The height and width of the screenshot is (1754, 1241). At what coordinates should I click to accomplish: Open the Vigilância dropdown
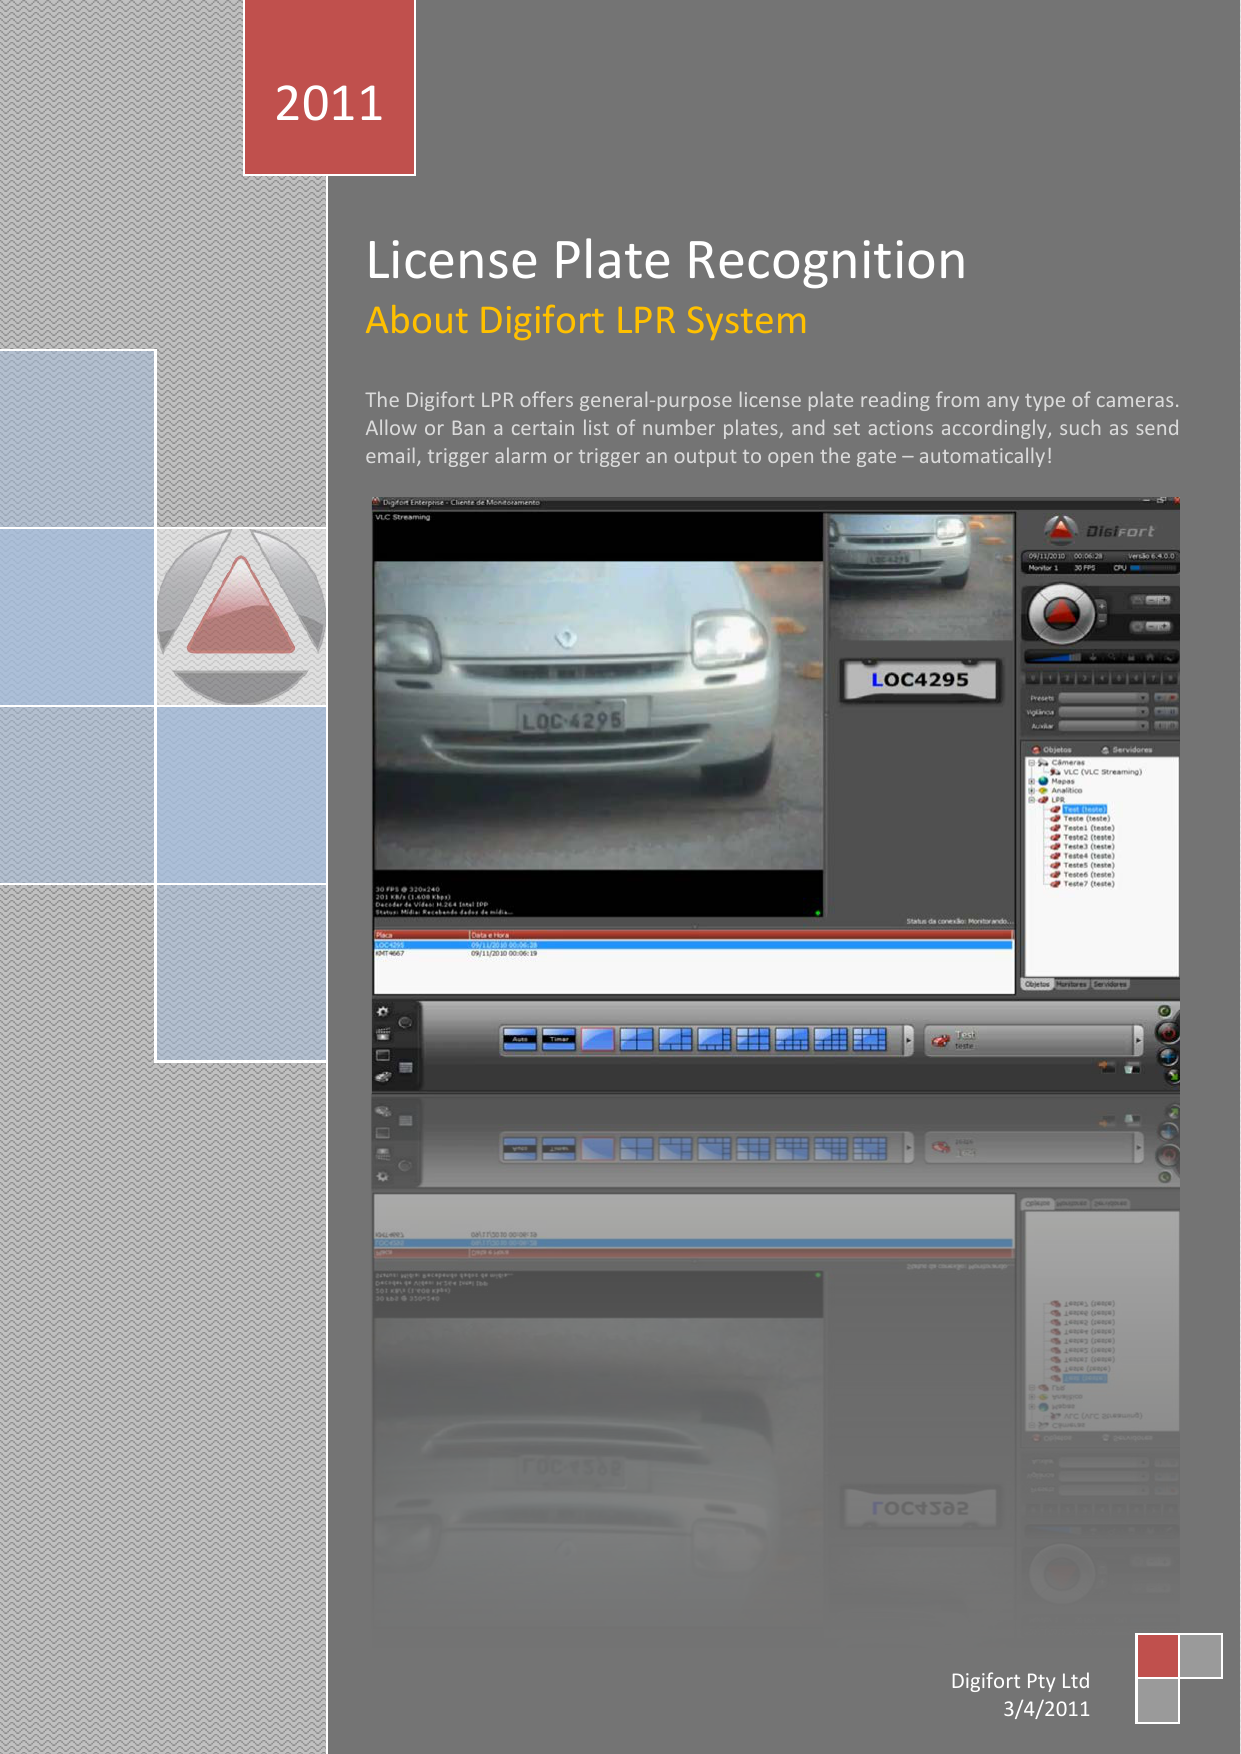pos(1104,712)
